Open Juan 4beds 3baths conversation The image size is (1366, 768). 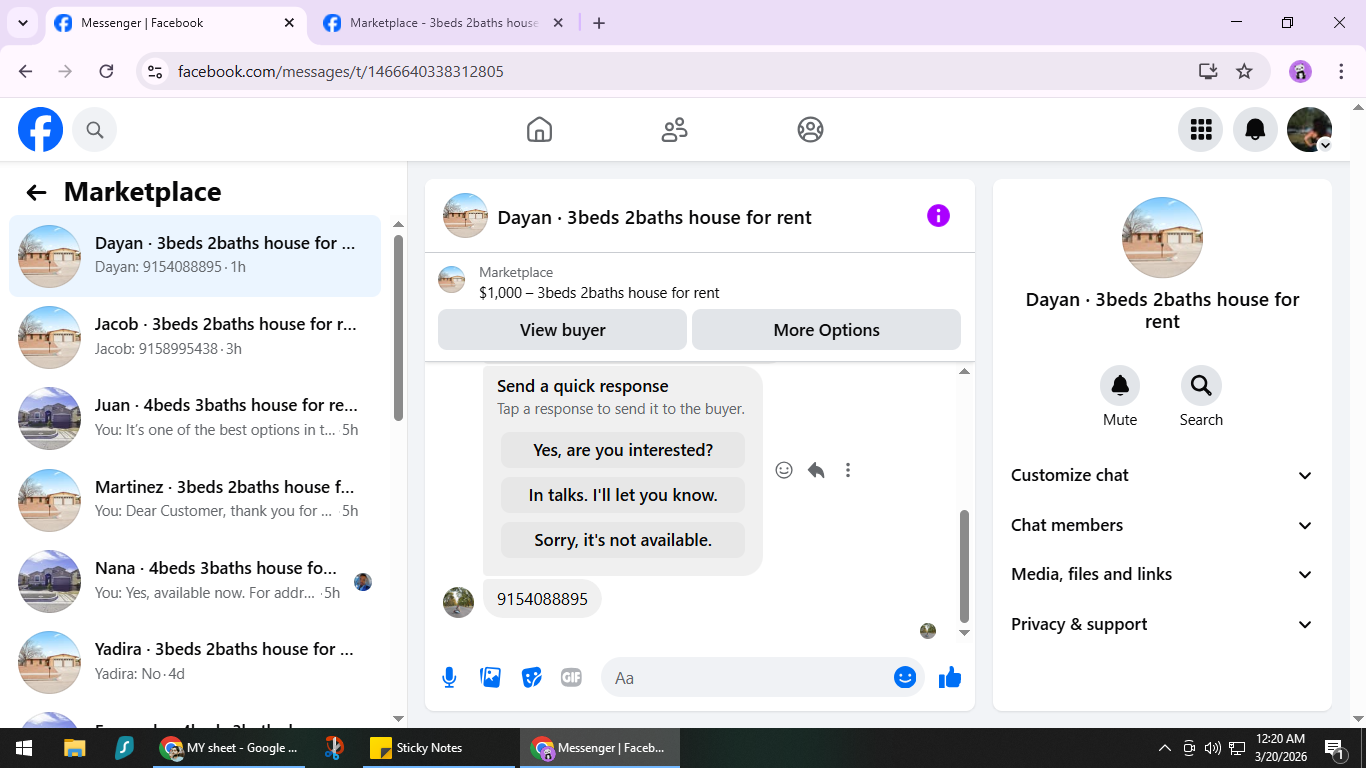click(x=195, y=418)
